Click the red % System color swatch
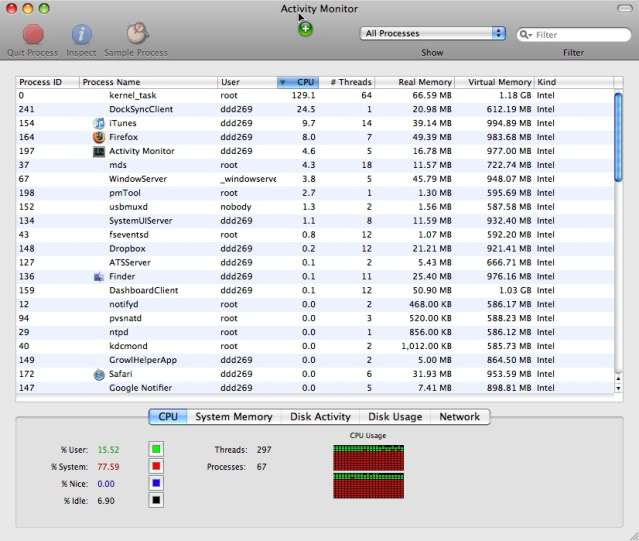The height and width of the screenshot is (541, 639). pos(156,466)
